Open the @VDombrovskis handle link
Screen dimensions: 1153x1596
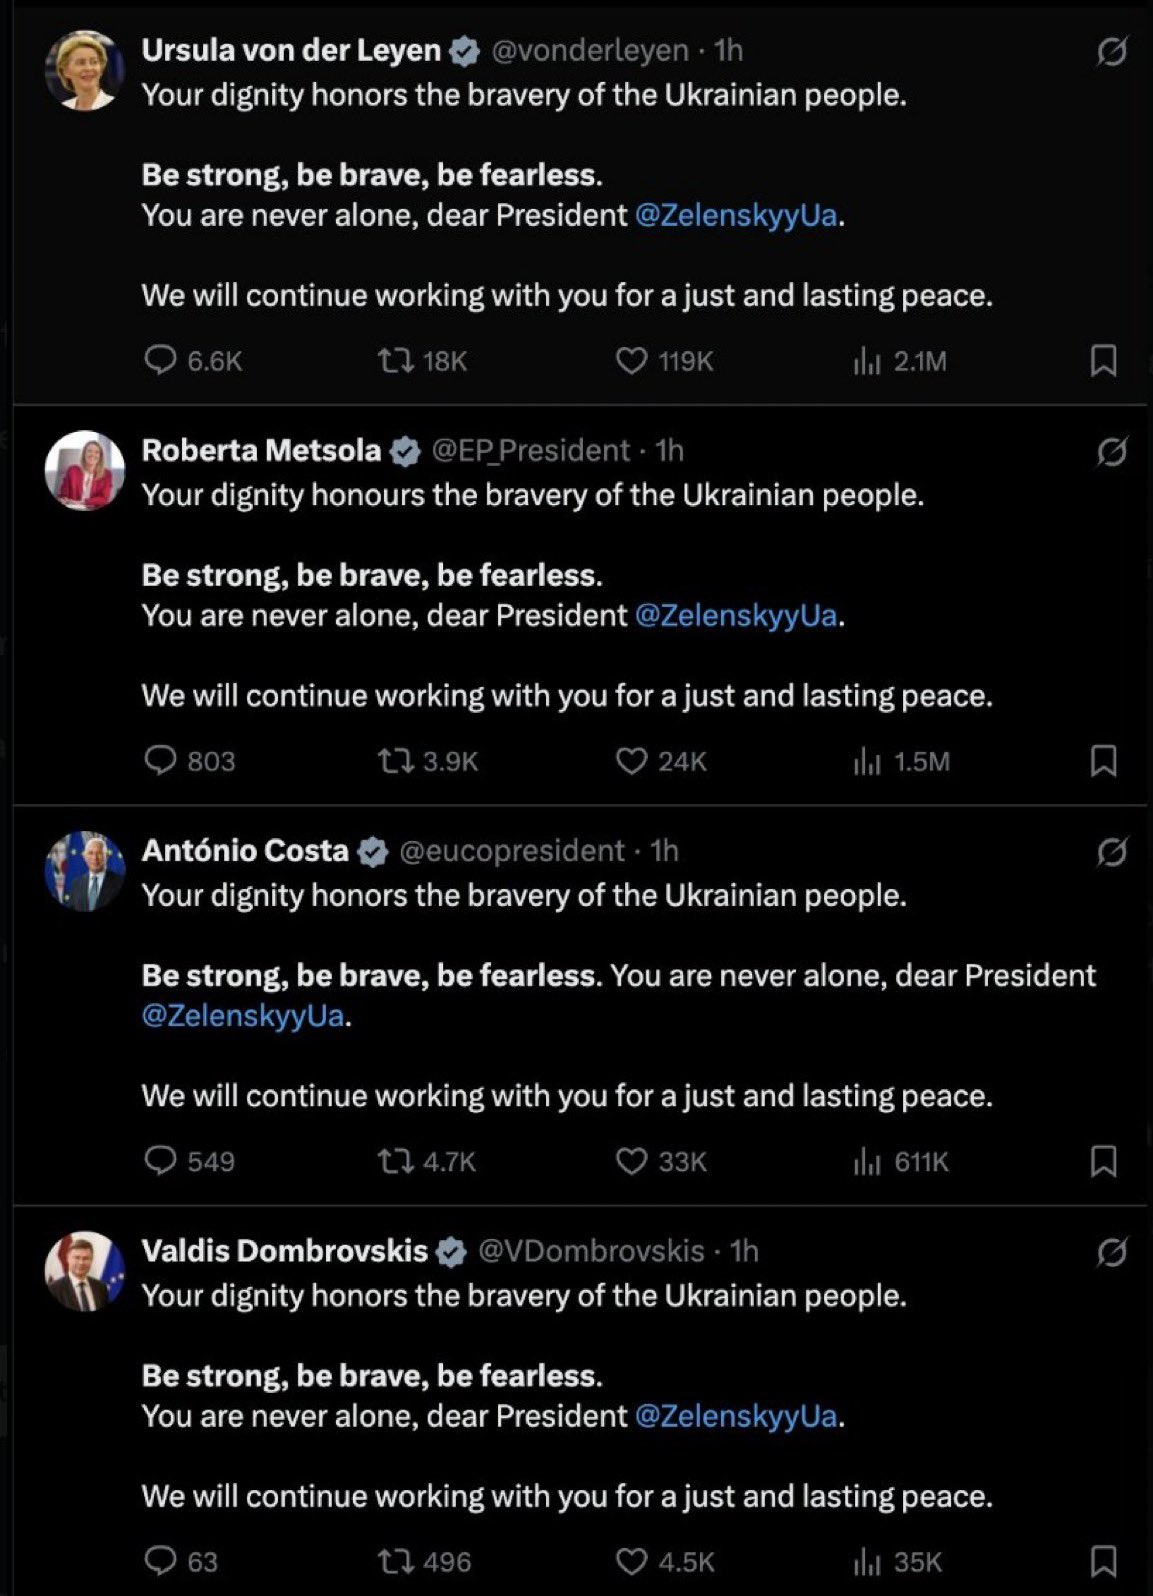point(591,1251)
